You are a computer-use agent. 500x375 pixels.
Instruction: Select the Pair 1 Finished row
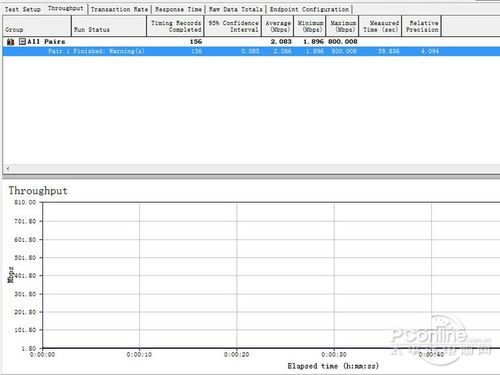click(251, 51)
